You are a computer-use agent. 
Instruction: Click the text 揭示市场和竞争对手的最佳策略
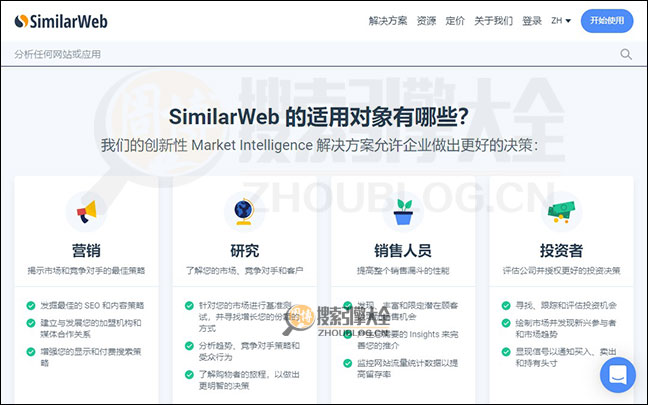[x=86, y=271]
